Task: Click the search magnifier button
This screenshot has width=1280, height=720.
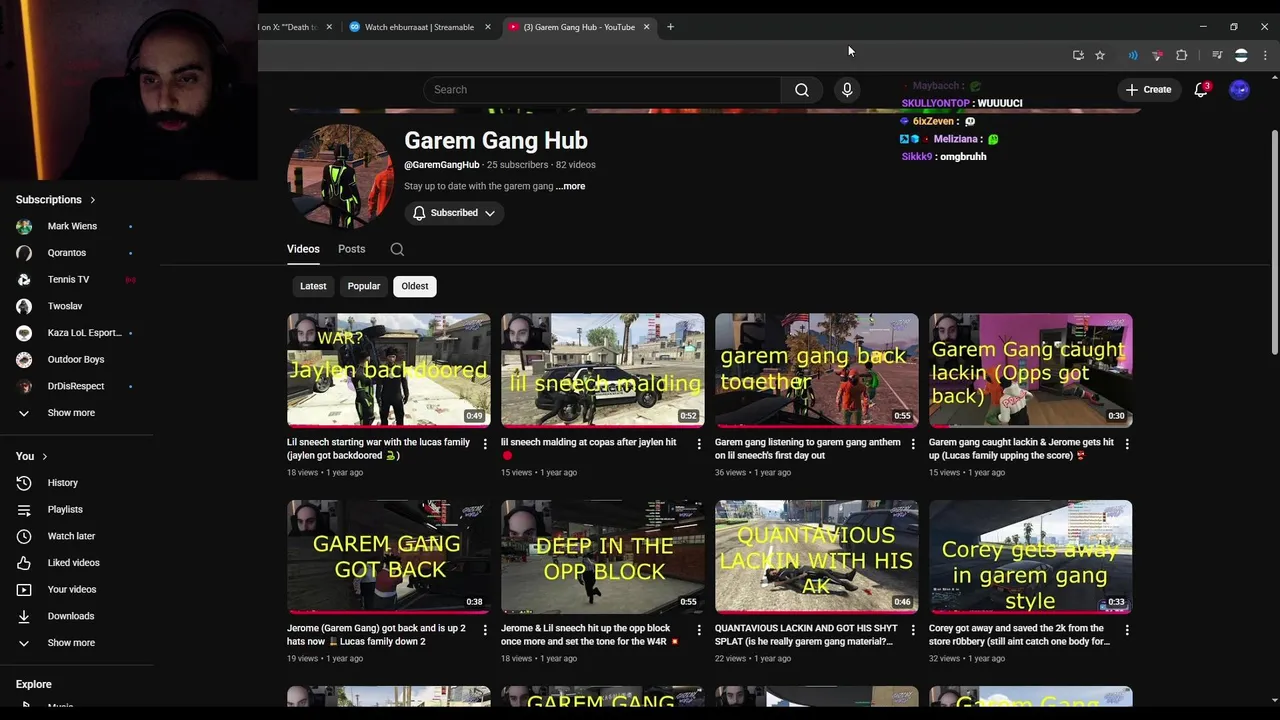Action: click(802, 90)
